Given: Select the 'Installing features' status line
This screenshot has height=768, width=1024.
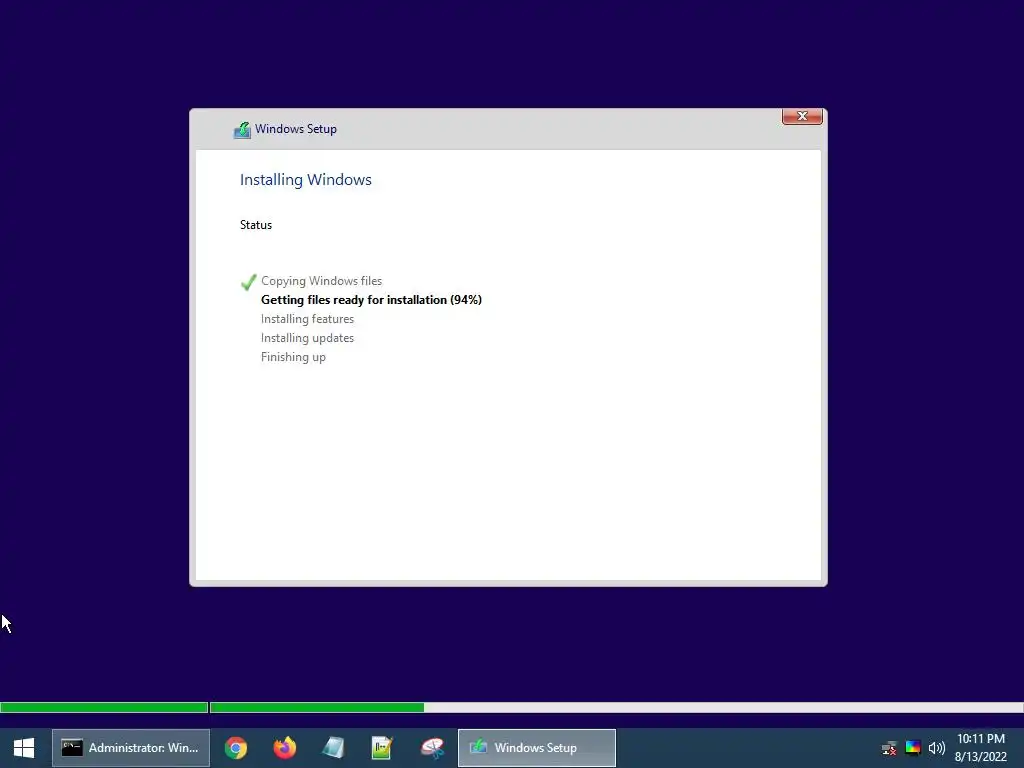Looking at the screenshot, I should click(x=307, y=319).
